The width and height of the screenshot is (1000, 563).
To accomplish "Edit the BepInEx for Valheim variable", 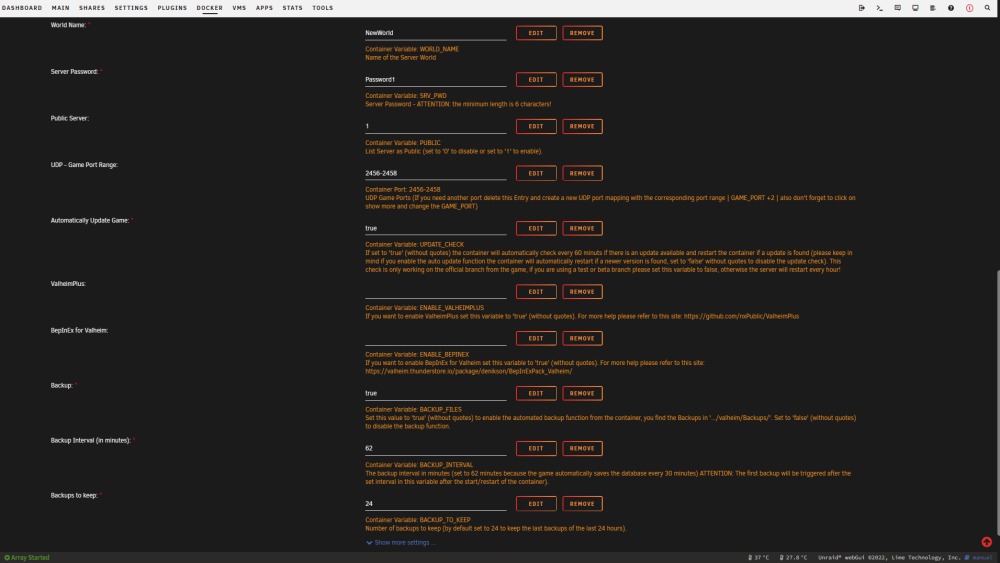I will tap(536, 339).
